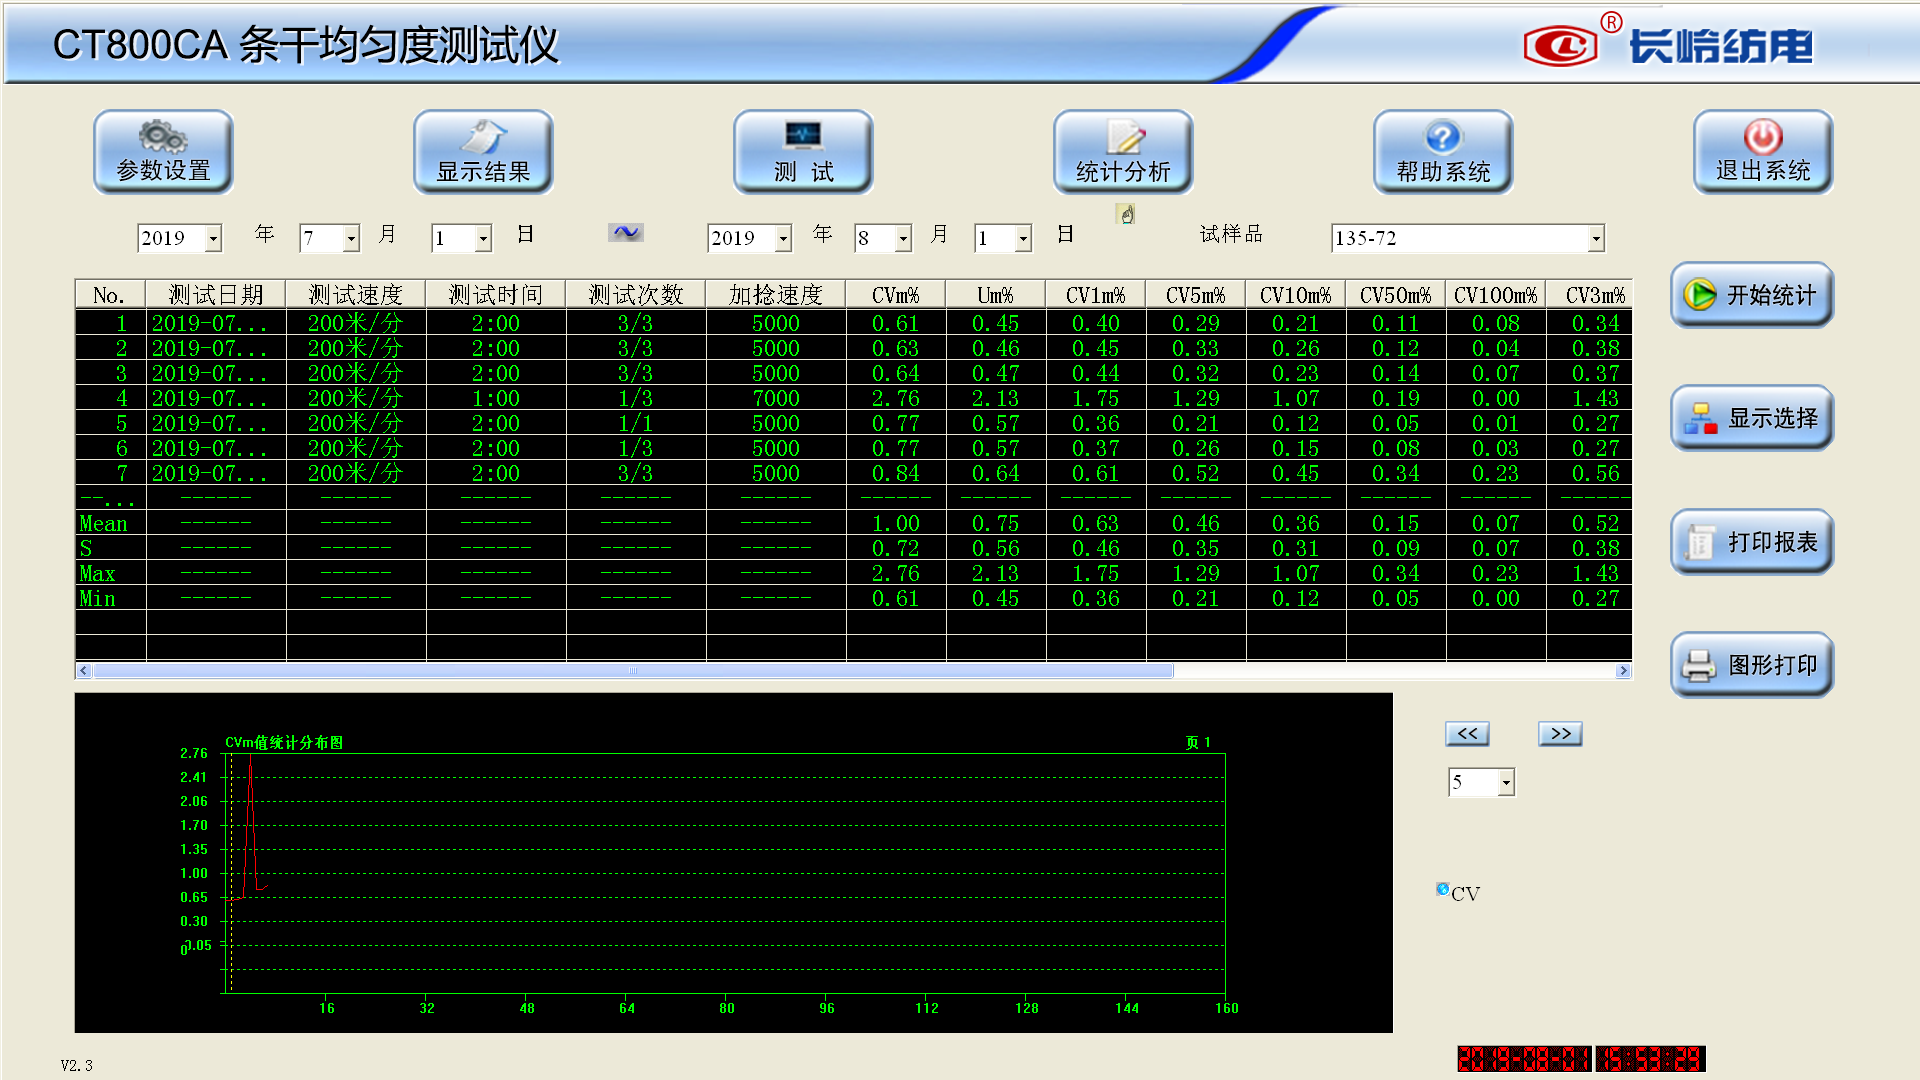Screen dimensions: 1920x1080
Task: Click table horizontal scrollbar right arrow
Action: coord(1623,671)
